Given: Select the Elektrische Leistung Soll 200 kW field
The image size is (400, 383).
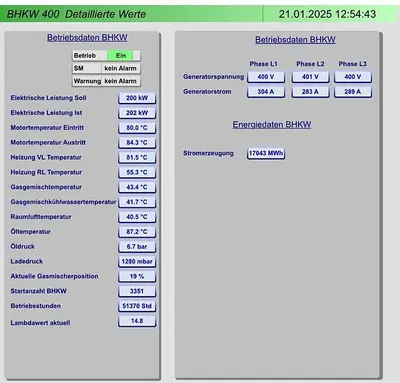Looking at the screenshot, I should (x=137, y=98).
